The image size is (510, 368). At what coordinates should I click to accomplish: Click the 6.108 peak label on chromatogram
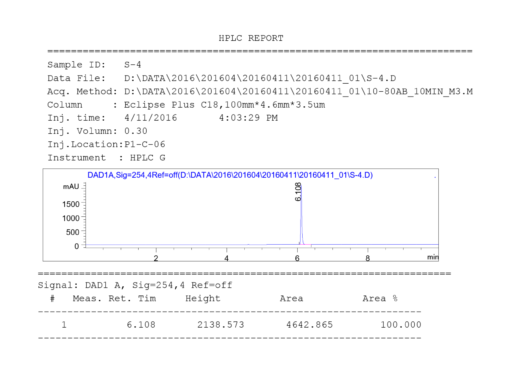(x=298, y=192)
